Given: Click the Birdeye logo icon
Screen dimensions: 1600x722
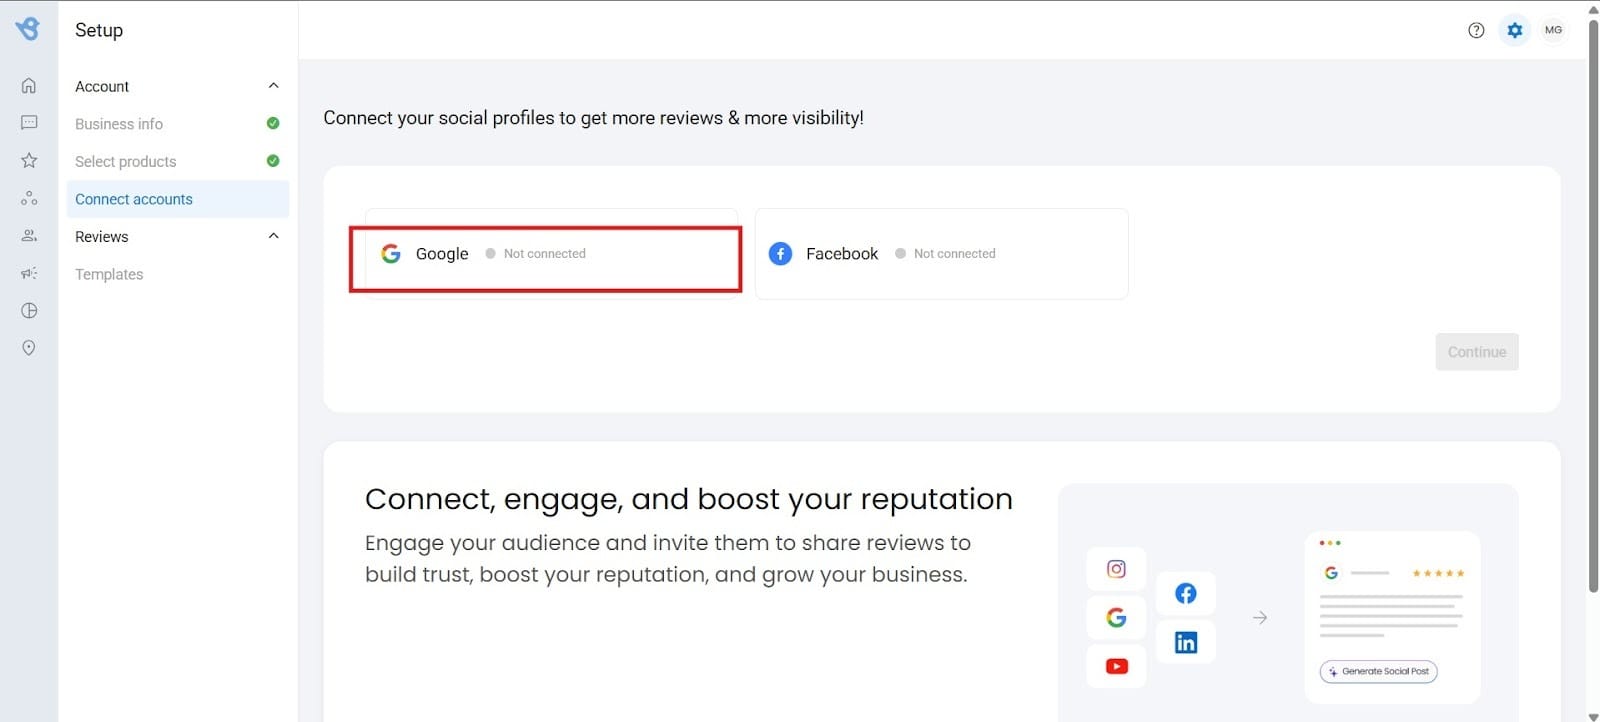Looking at the screenshot, I should (x=28, y=29).
